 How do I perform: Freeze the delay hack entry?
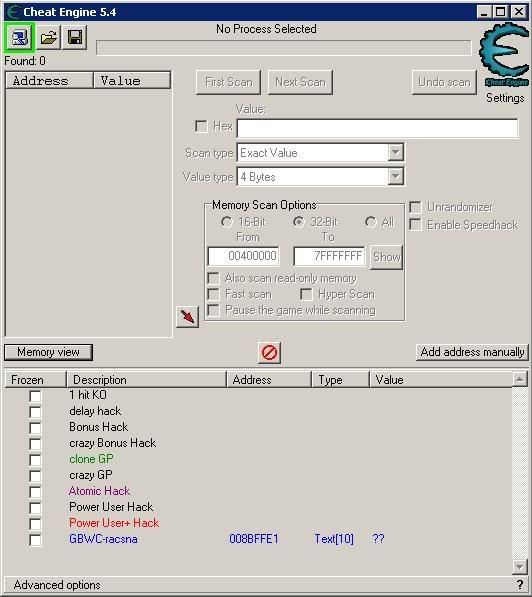point(35,412)
